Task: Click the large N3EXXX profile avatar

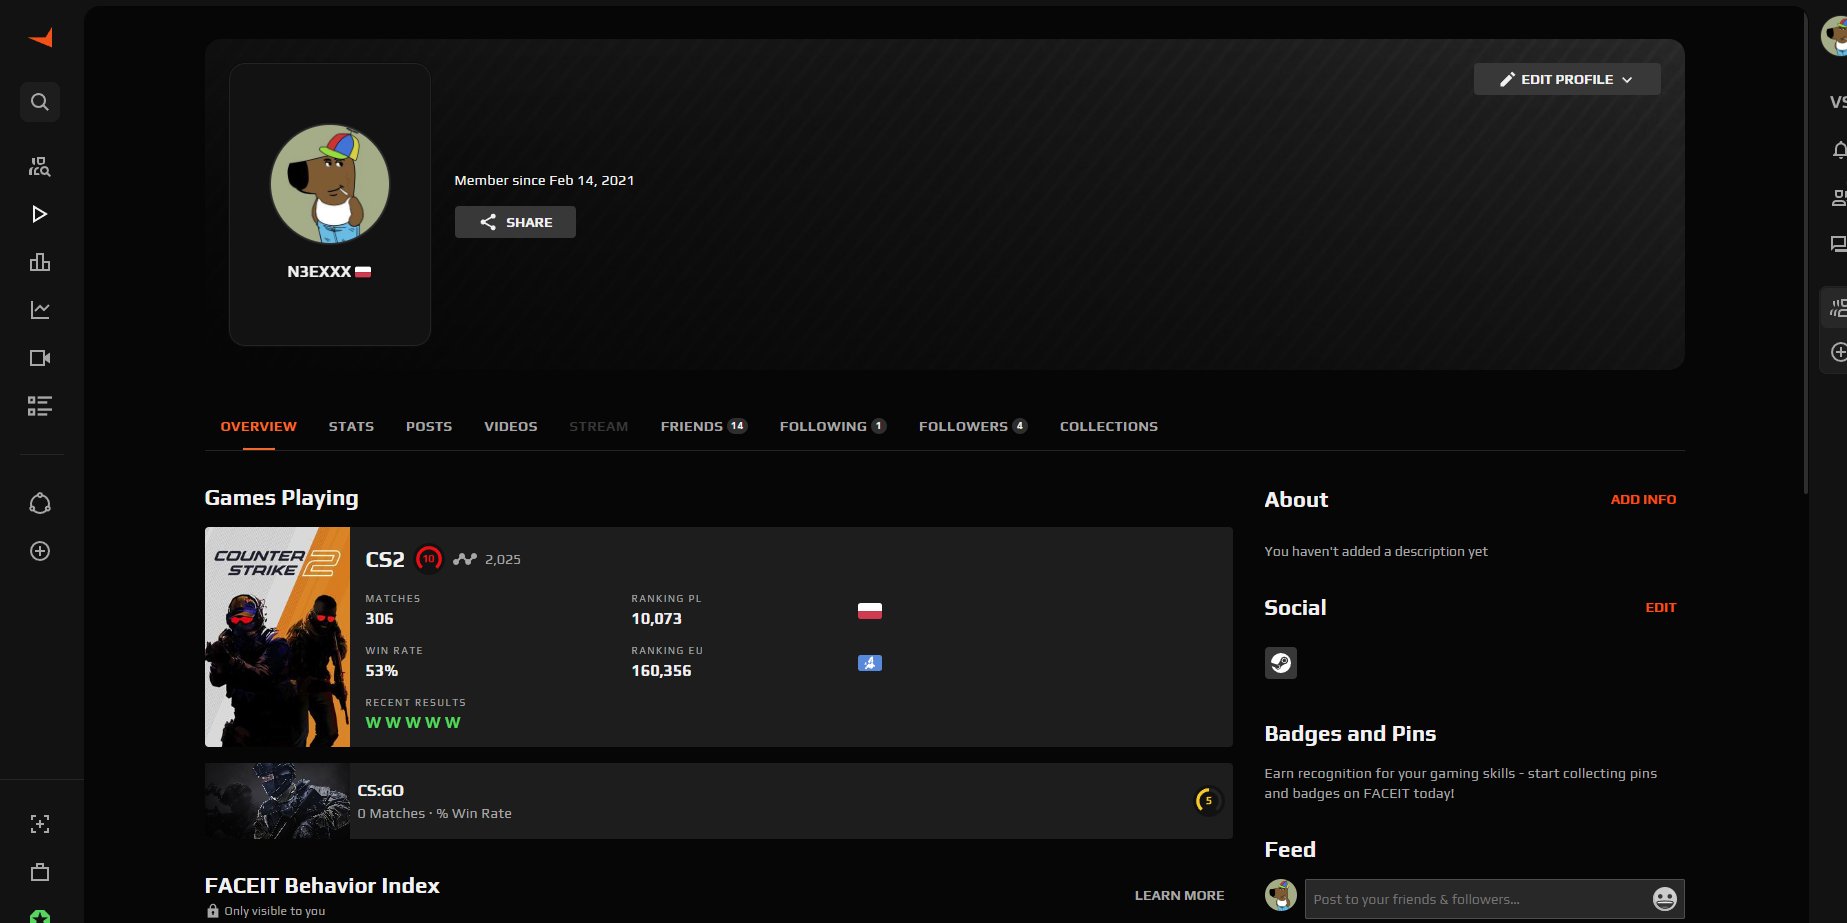Action: [330, 184]
